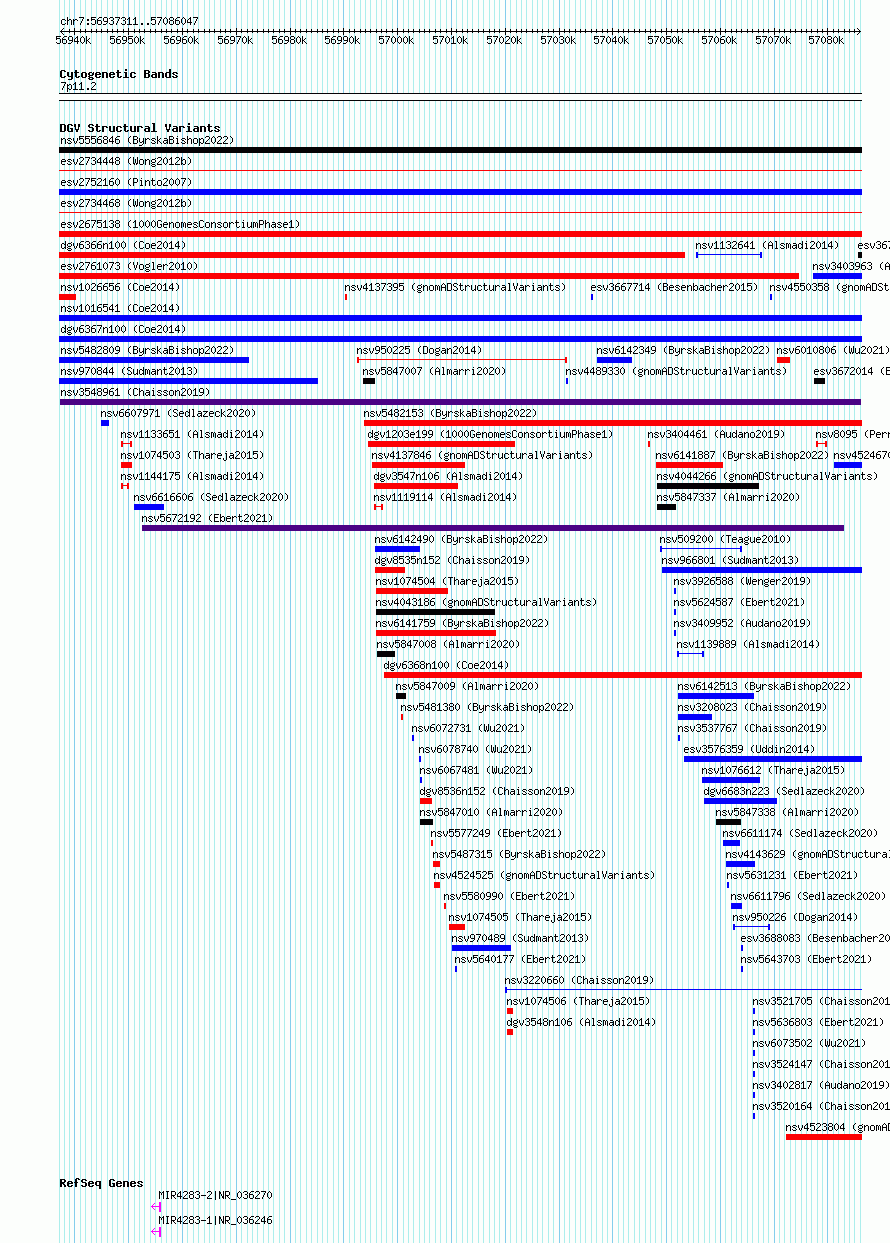Open MIR4283-2|NR_036270 gene label
Screen dimensions: 890x1243
click(215, 1195)
